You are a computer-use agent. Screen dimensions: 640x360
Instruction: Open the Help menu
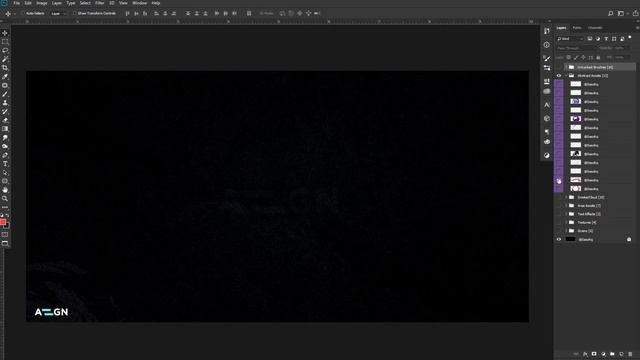(156, 3)
